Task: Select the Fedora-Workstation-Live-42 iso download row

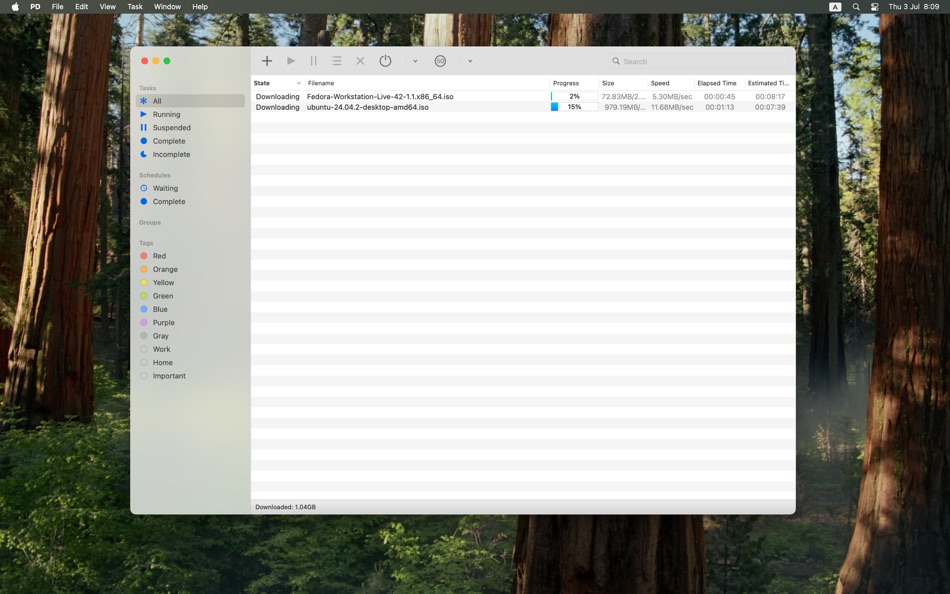Action: pos(523,96)
